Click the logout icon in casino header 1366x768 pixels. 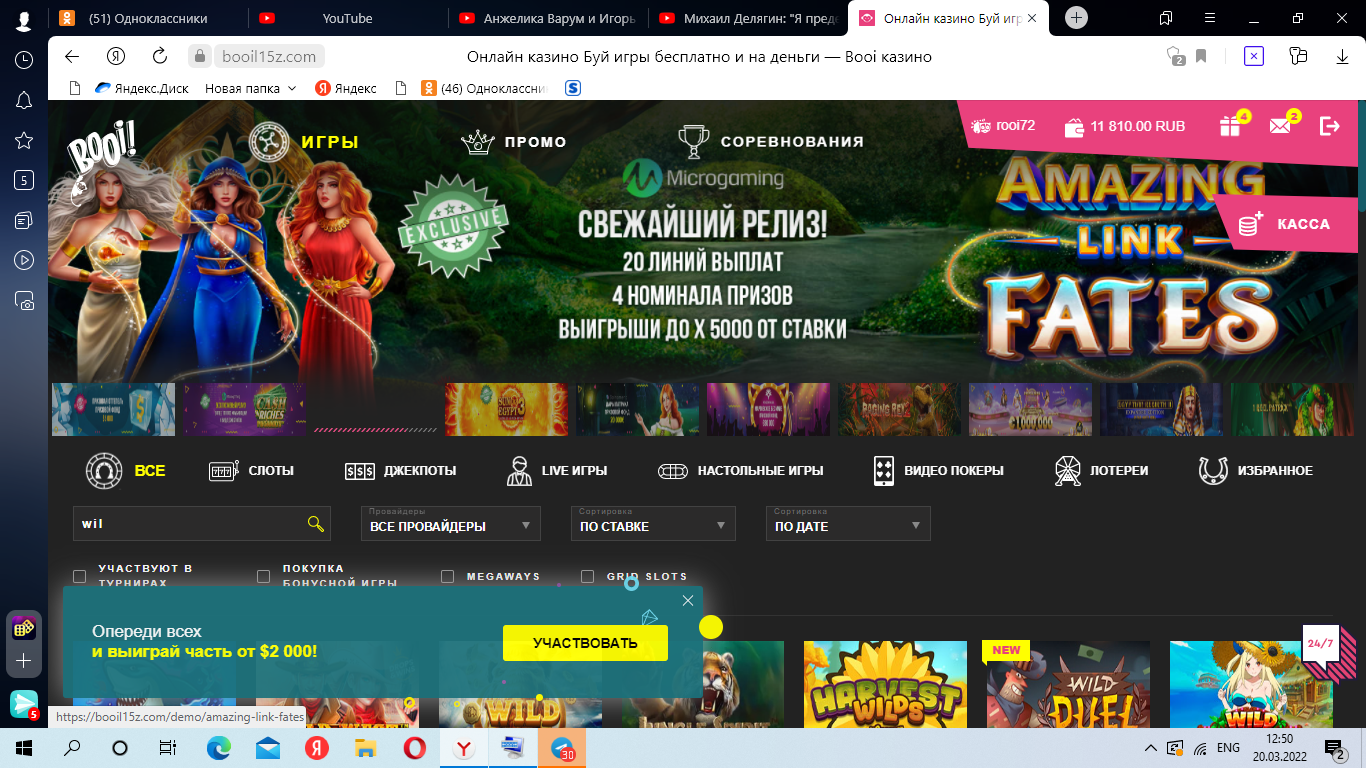[1330, 126]
